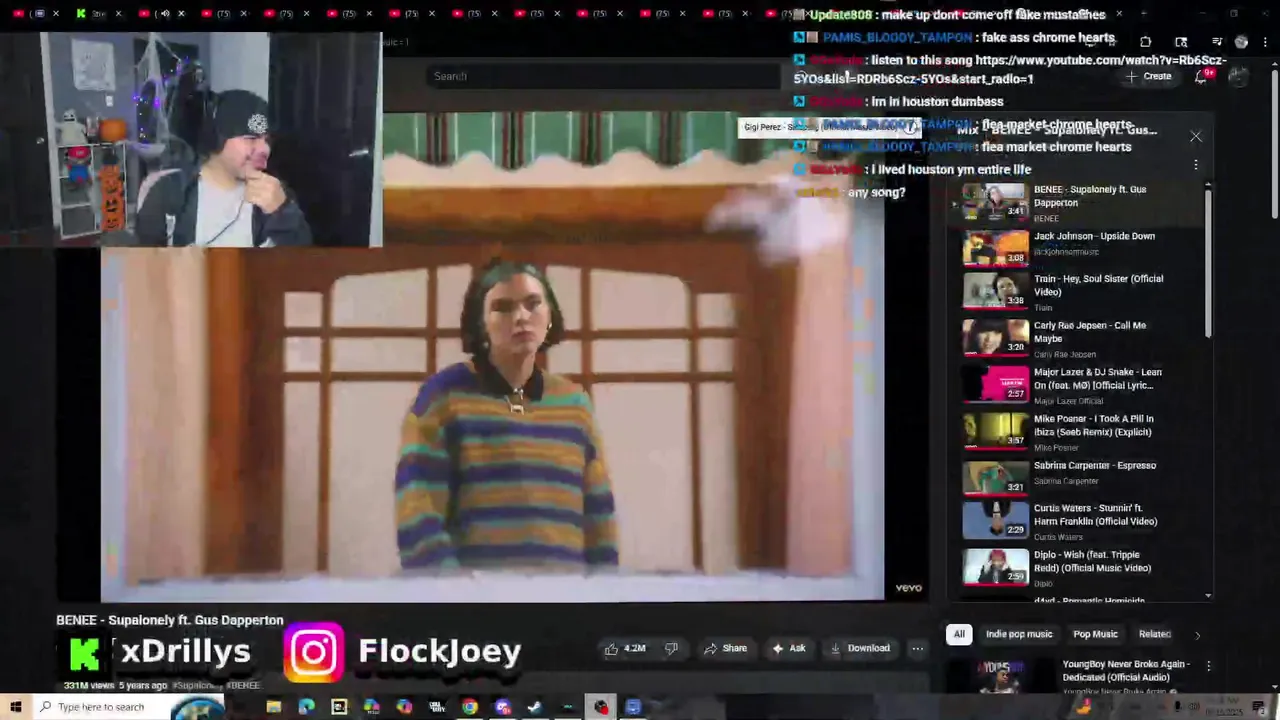Play Jack Johnson - Upside Down from the mix
This screenshot has height=720, width=1280.
click(x=1078, y=247)
